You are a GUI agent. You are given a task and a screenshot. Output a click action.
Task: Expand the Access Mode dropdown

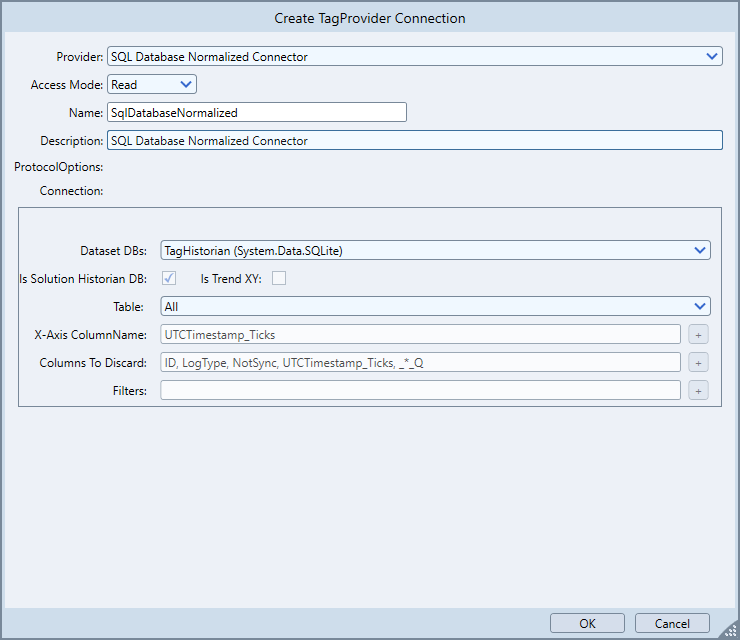[152, 85]
